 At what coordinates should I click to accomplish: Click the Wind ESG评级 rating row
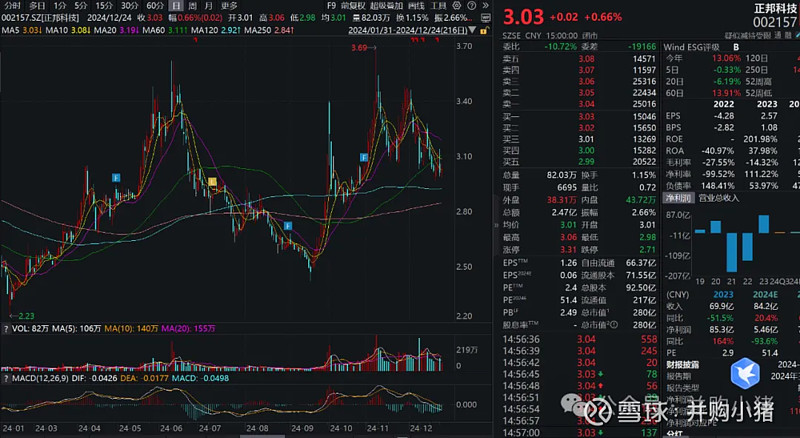[x=702, y=47]
